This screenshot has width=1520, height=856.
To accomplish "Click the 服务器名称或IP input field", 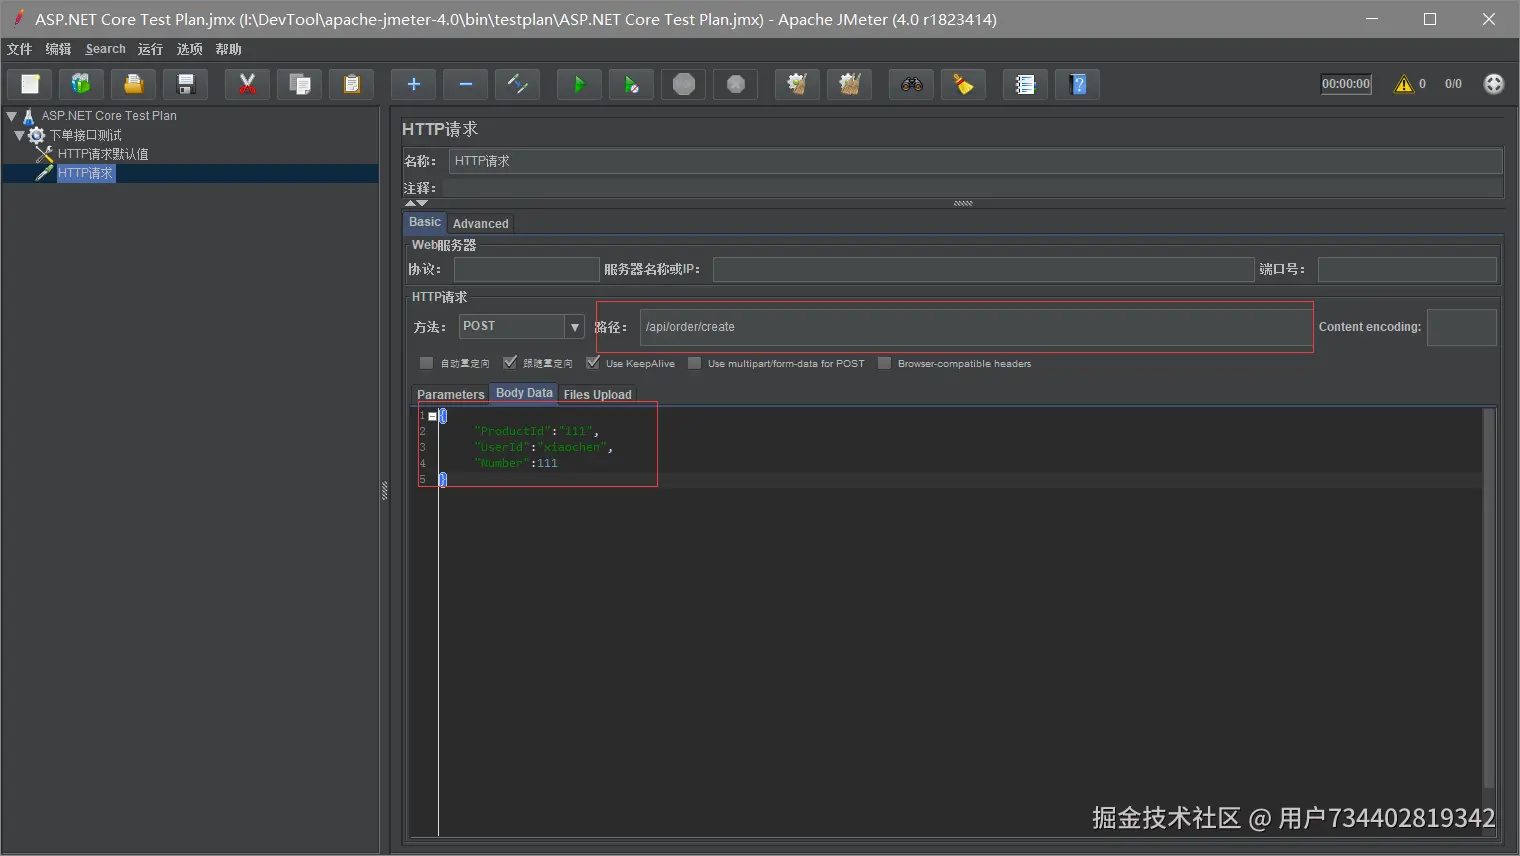I will [982, 270].
